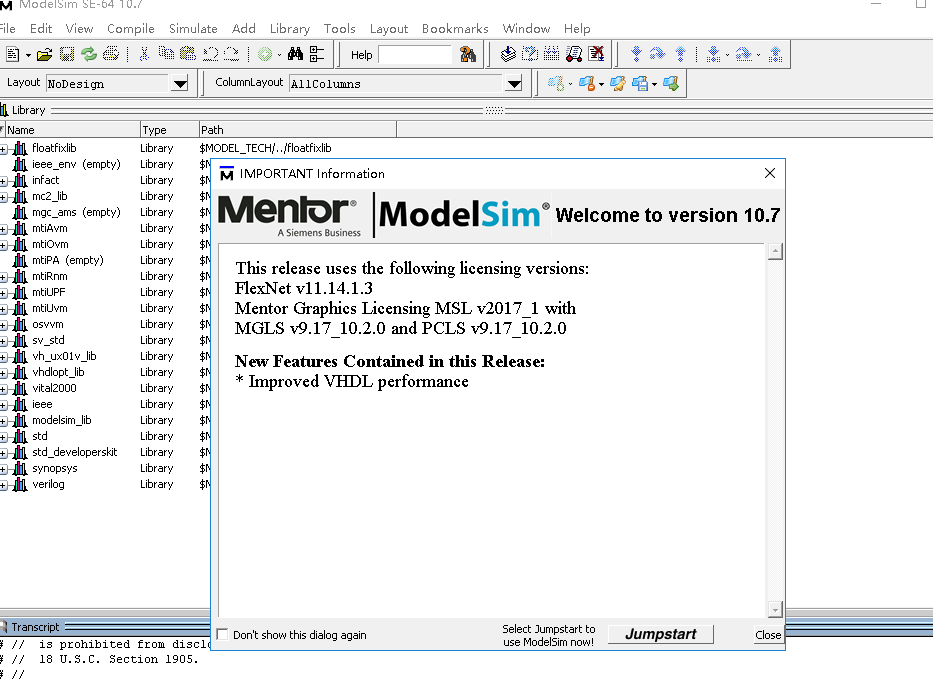Expand the infact library node
This screenshot has width=933, height=688.
tap(4, 181)
